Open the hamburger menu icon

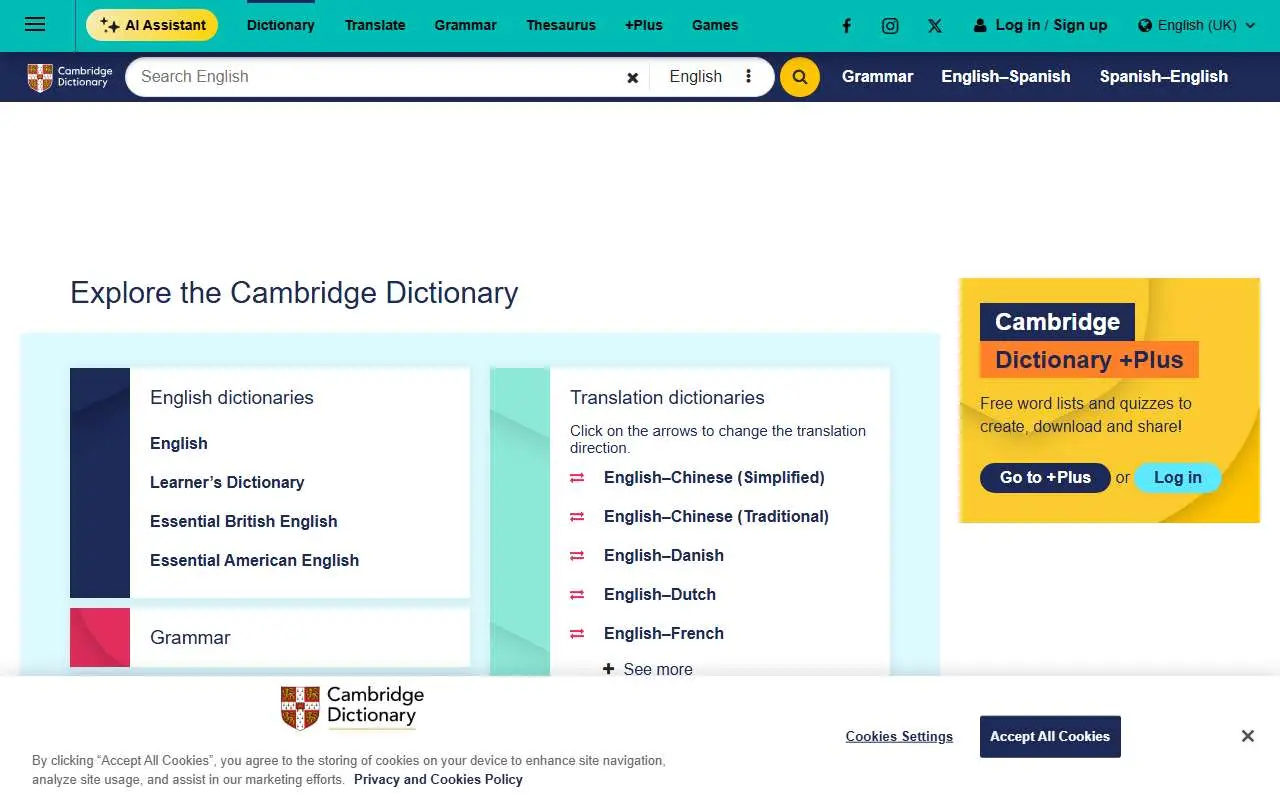(x=35, y=25)
